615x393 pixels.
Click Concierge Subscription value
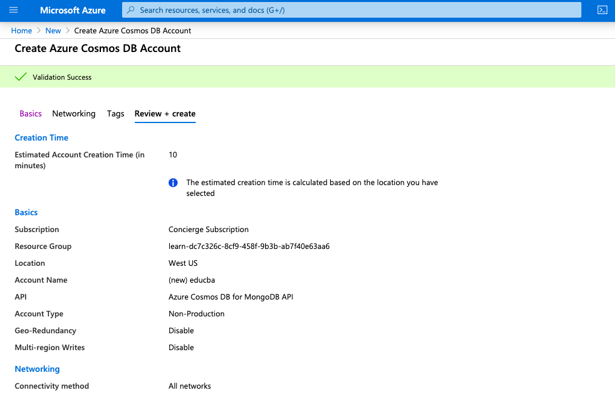tap(209, 229)
